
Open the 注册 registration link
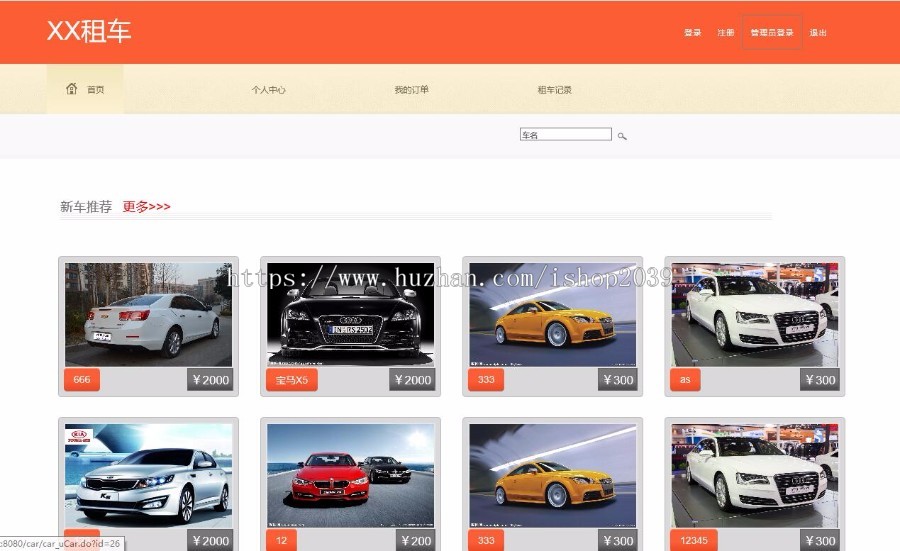point(726,33)
